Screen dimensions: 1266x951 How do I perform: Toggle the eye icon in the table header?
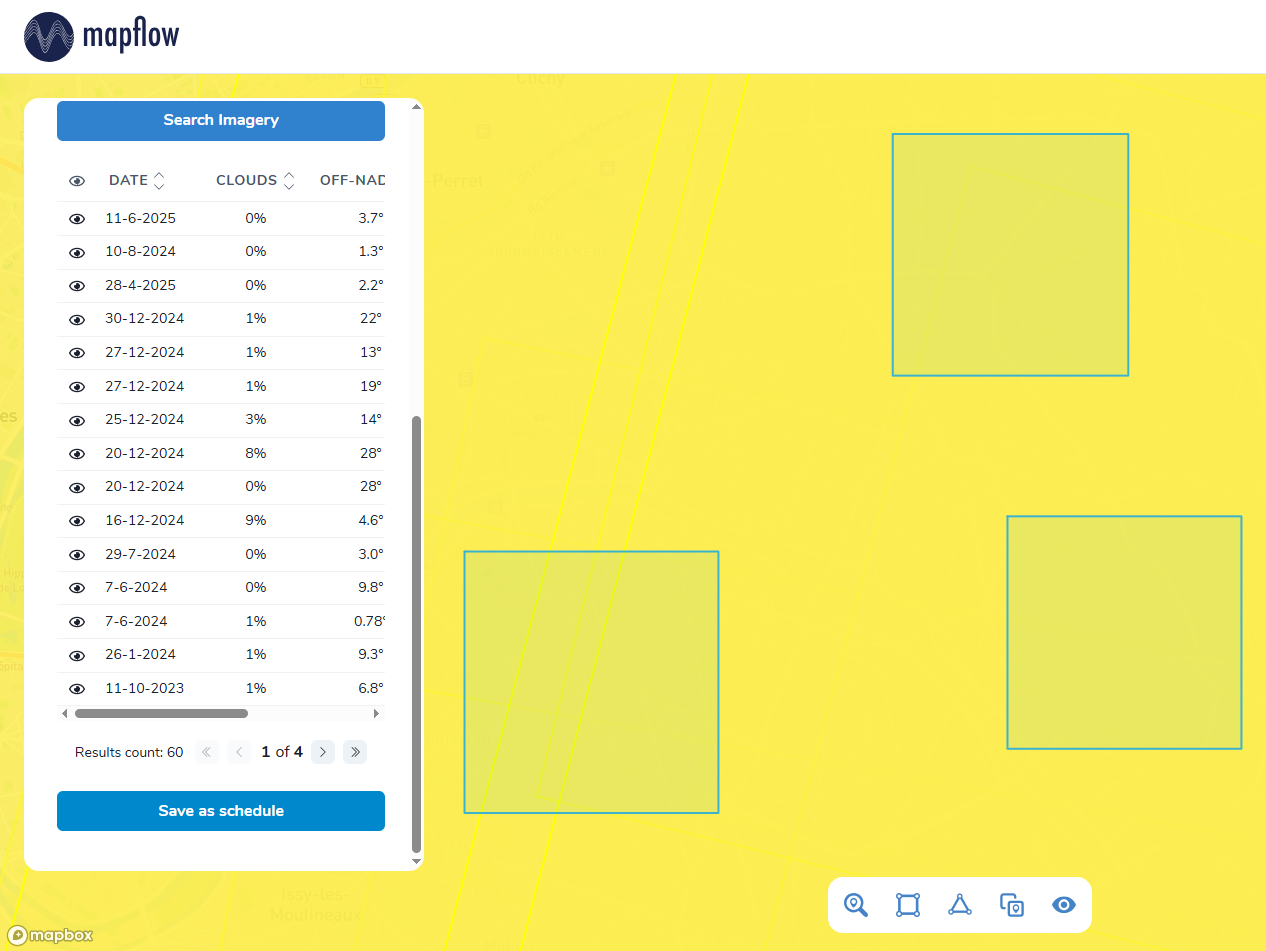(77, 181)
